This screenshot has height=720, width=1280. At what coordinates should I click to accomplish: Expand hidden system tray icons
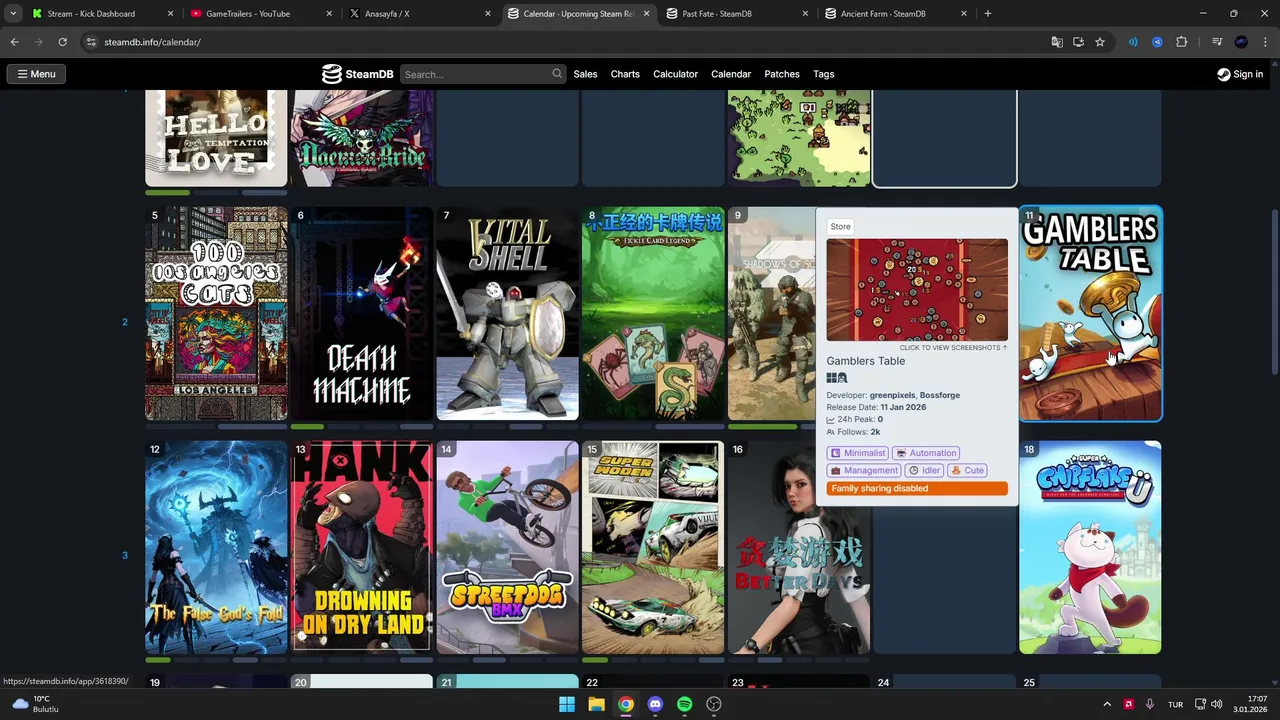tap(1107, 704)
